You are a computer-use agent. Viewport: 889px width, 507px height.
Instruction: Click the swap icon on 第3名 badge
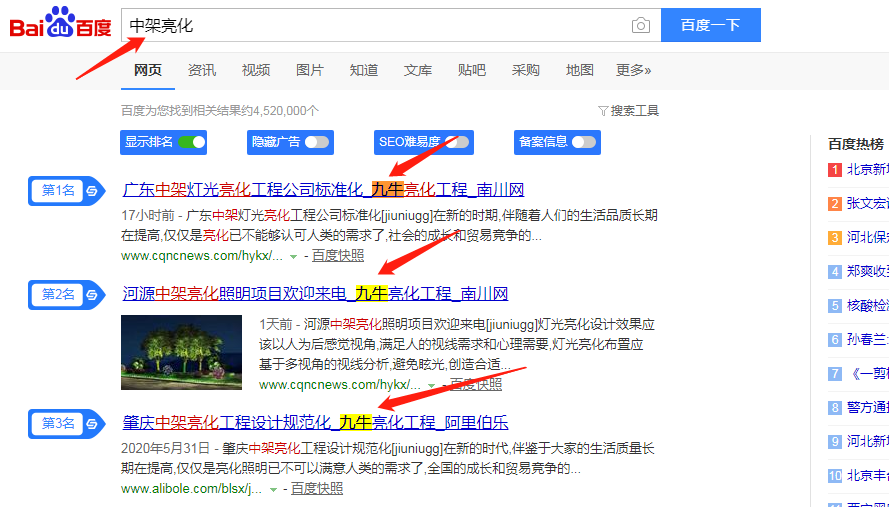92,424
